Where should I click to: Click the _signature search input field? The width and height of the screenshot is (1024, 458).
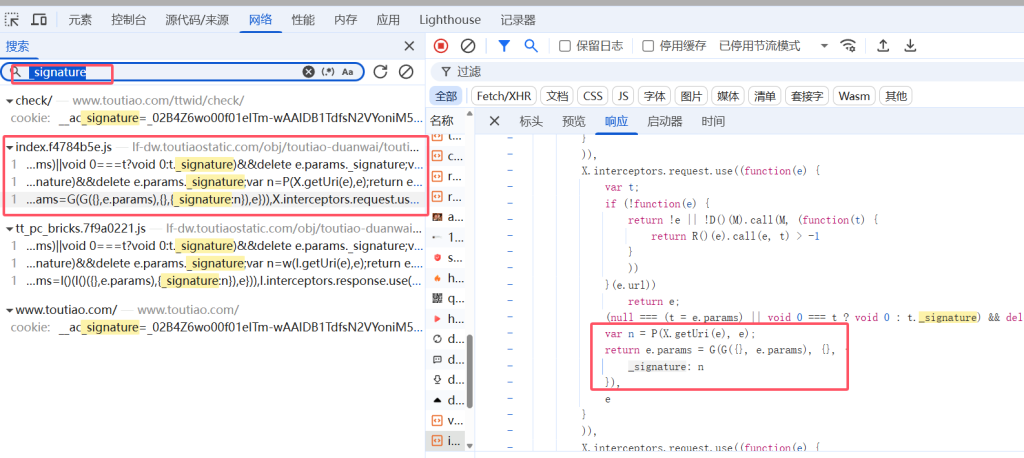click(160, 72)
